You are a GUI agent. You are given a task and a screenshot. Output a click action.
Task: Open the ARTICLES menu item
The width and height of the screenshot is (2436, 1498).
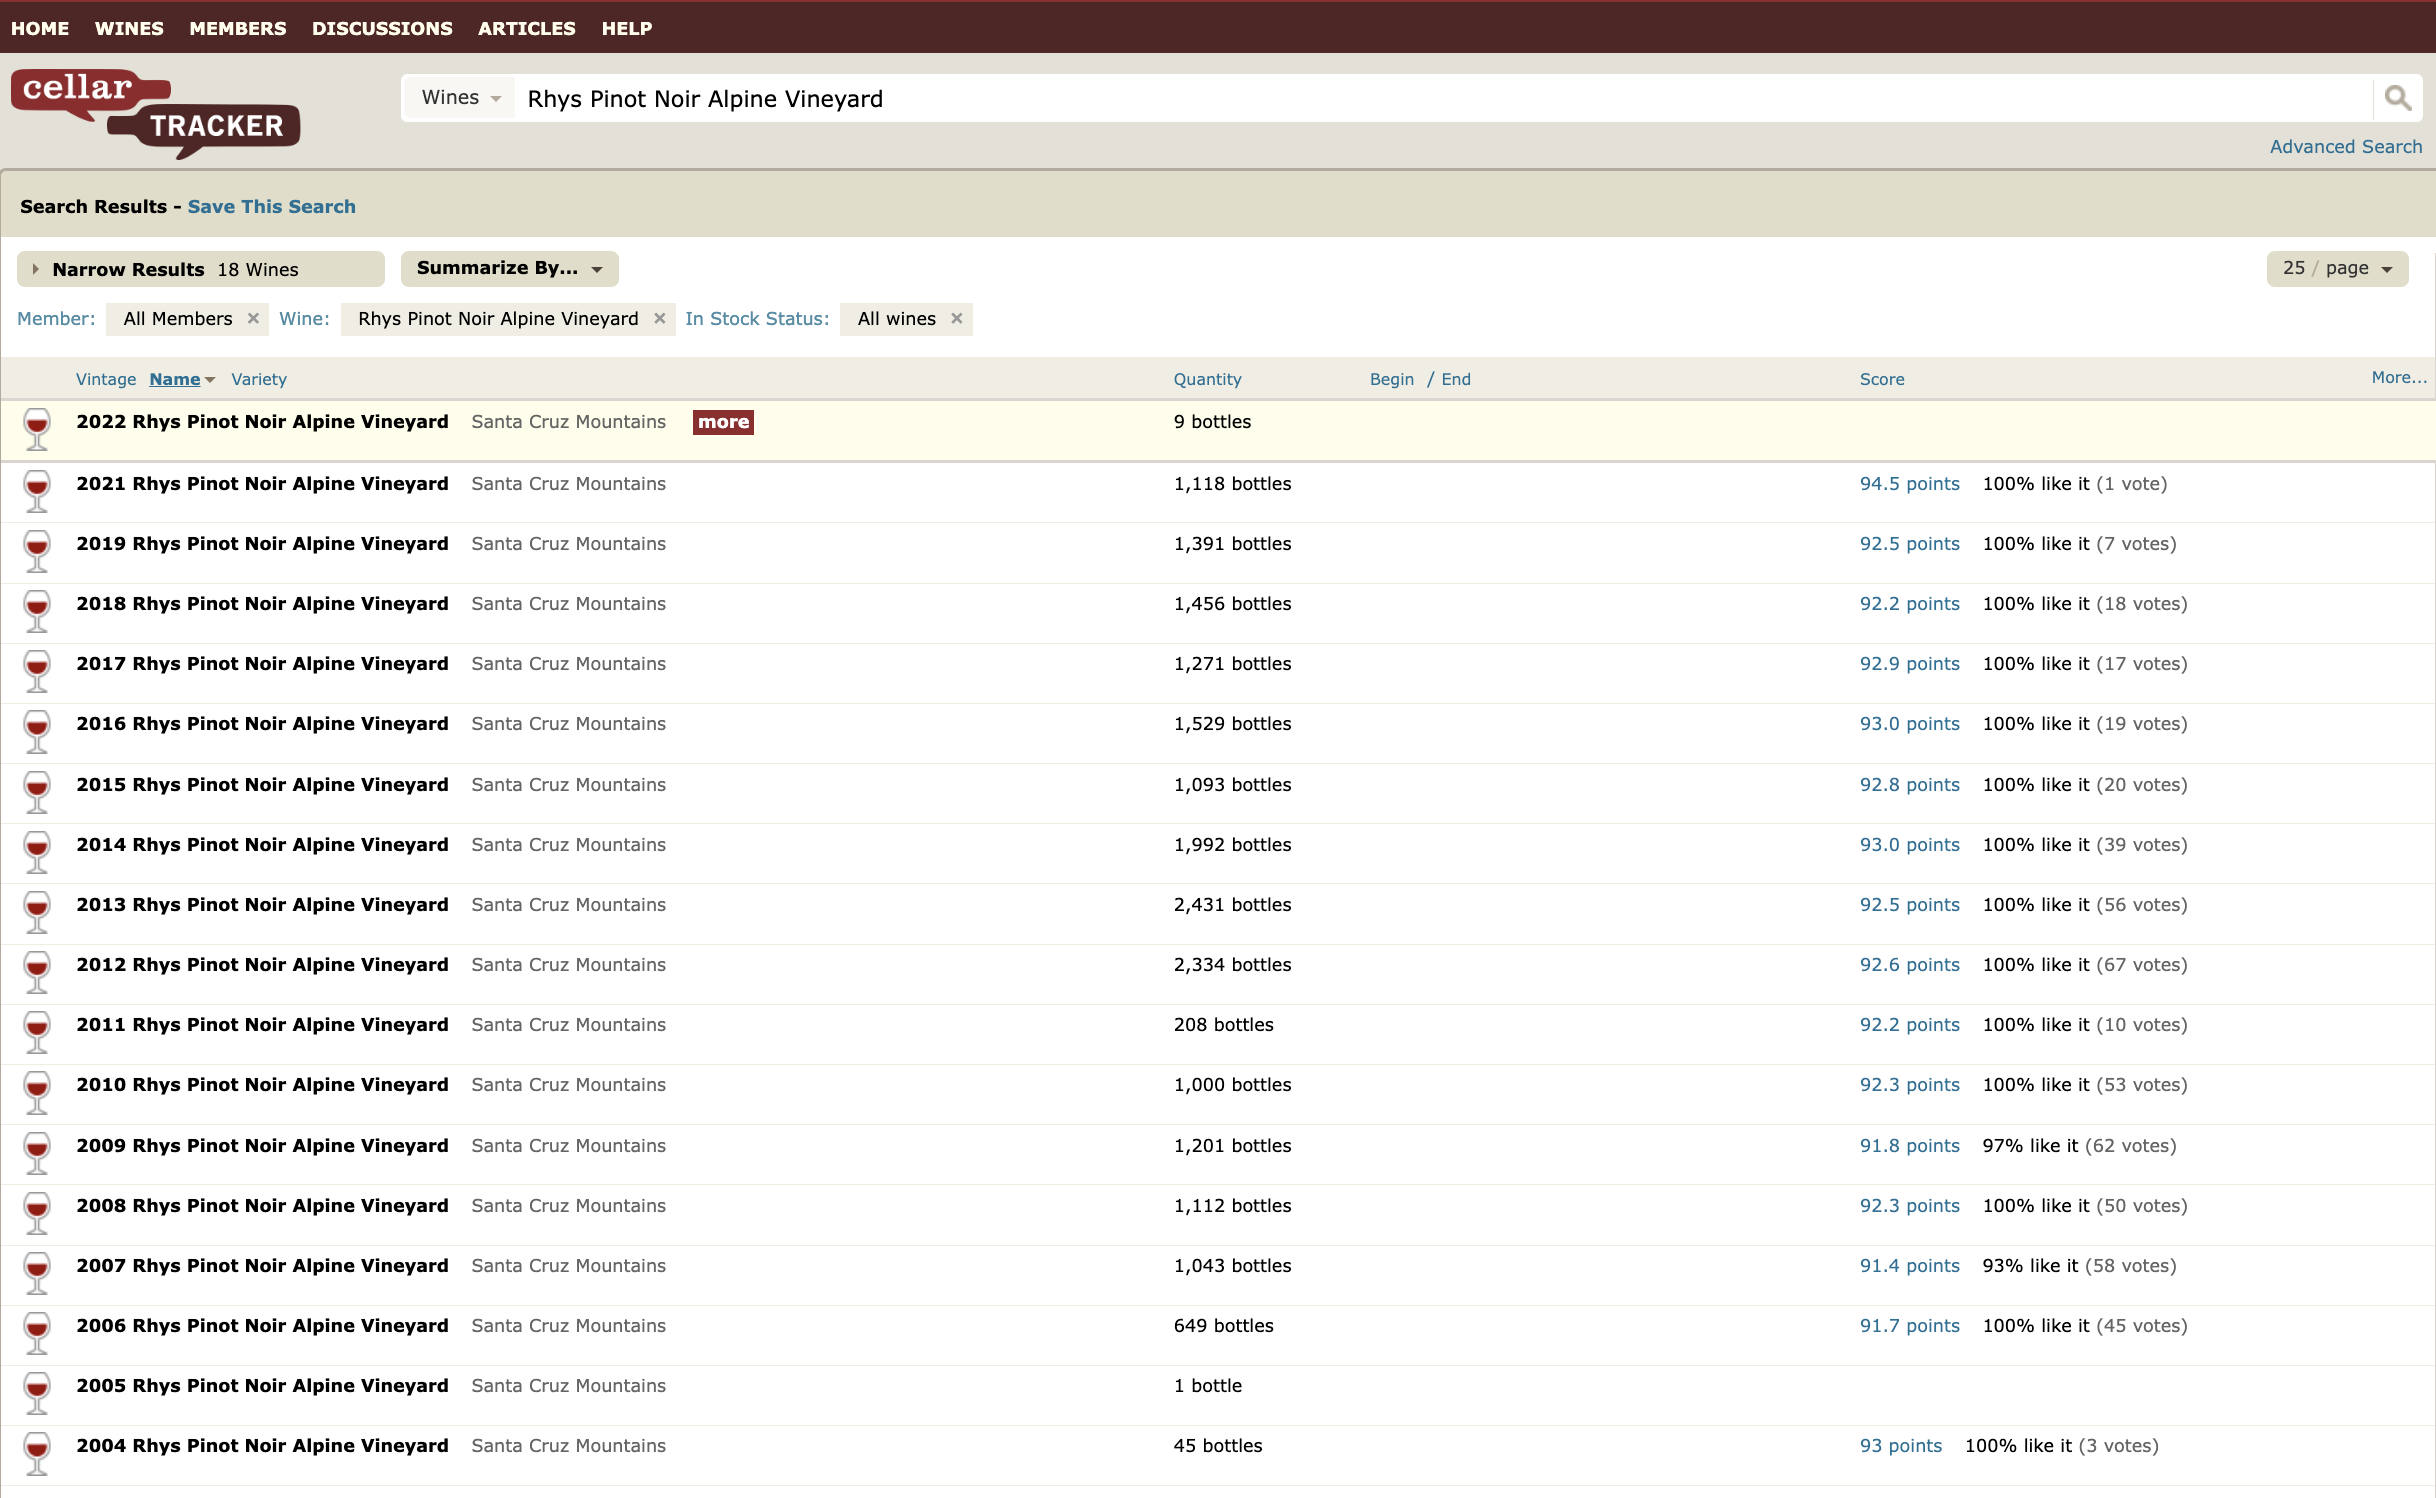tap(527, 28)
